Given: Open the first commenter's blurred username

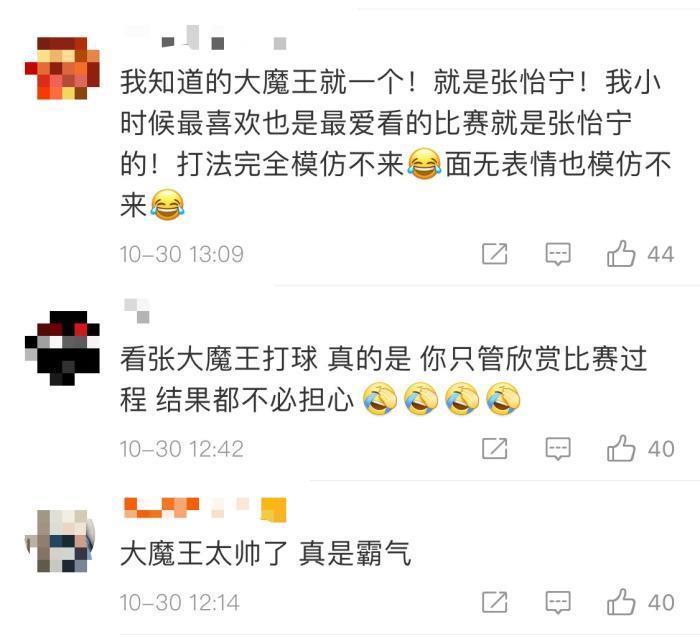Looking at the screenshot, I should [205, 38].
